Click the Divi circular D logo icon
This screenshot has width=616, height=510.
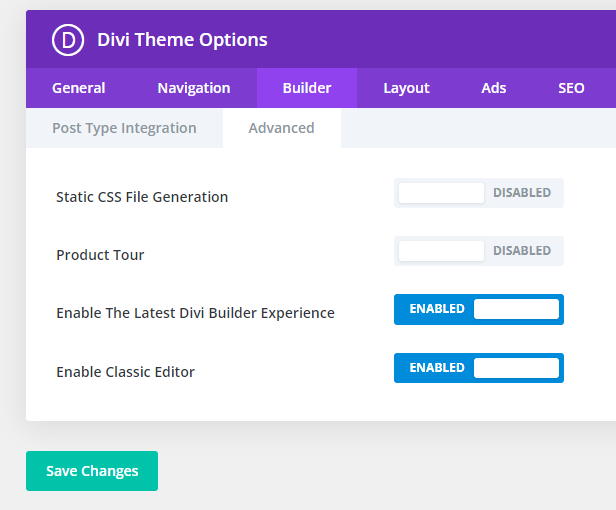[x=68, y=40]
